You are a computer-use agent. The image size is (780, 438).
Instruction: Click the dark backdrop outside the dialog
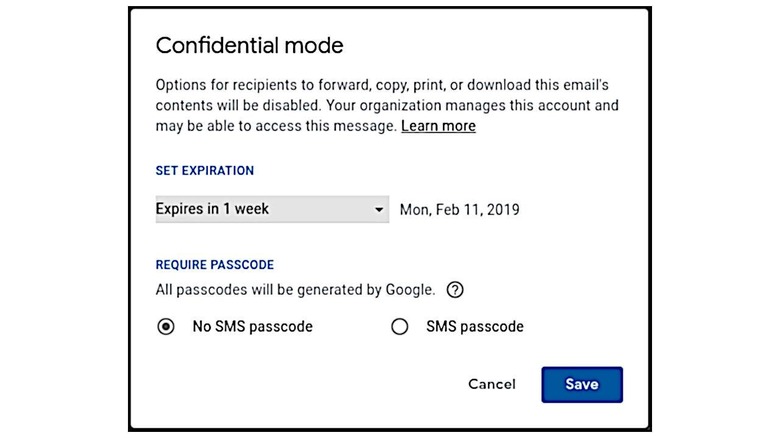coord(60,220)
